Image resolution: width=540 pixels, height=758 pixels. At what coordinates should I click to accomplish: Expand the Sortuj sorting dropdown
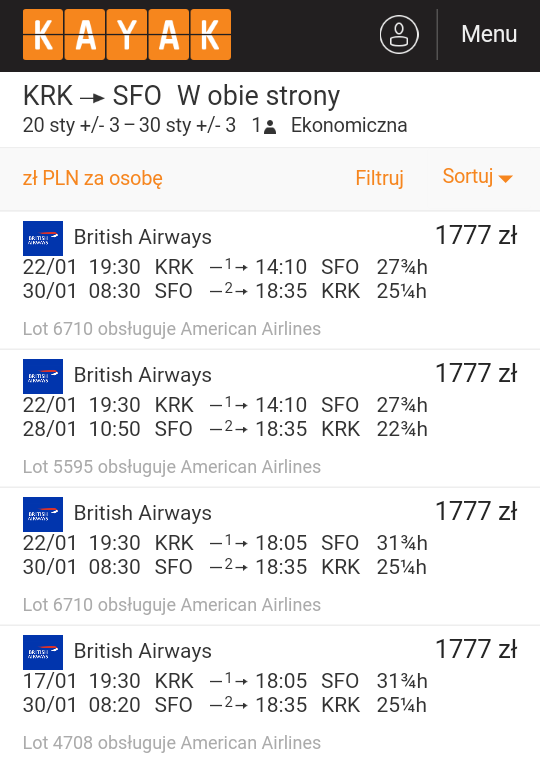pyautogui.click(x=477, y=177)
